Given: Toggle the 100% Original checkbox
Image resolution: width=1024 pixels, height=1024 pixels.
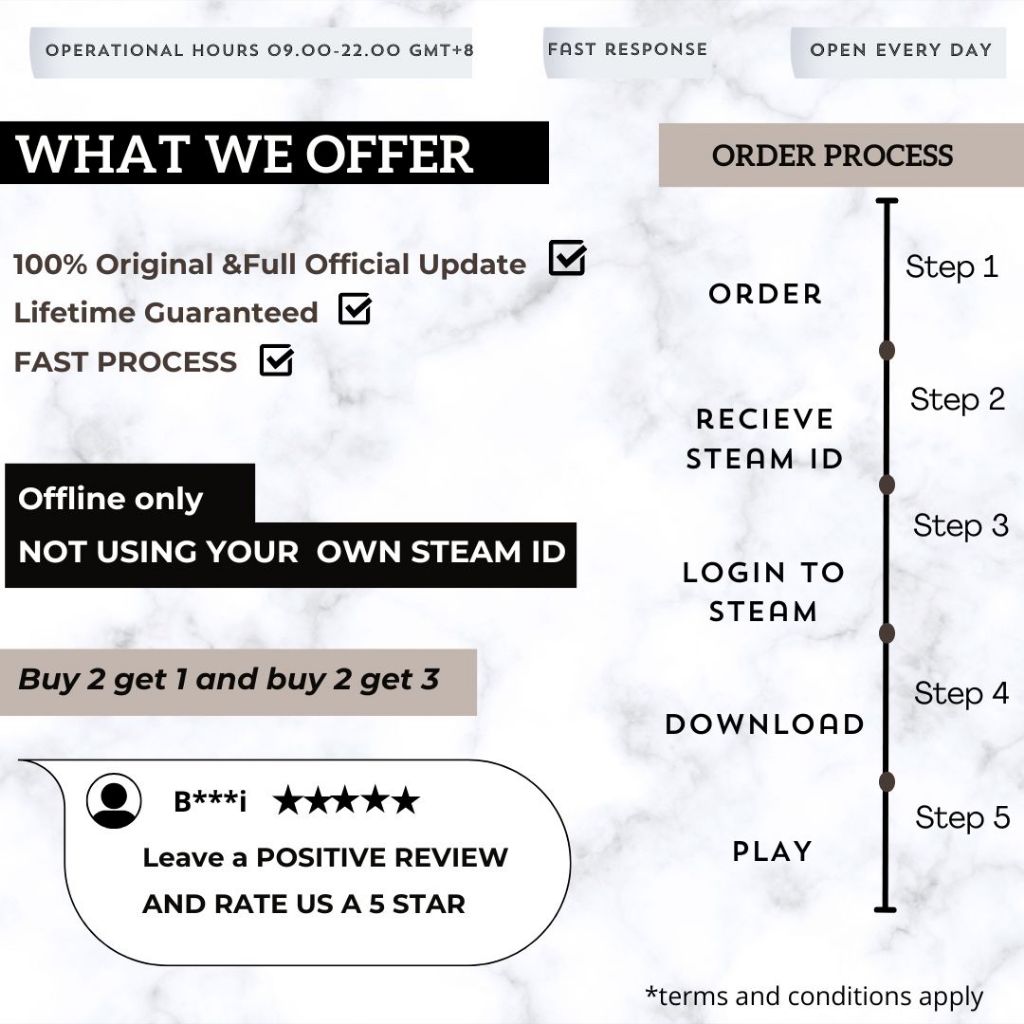Looking at the screenshot, I should 567,259.
